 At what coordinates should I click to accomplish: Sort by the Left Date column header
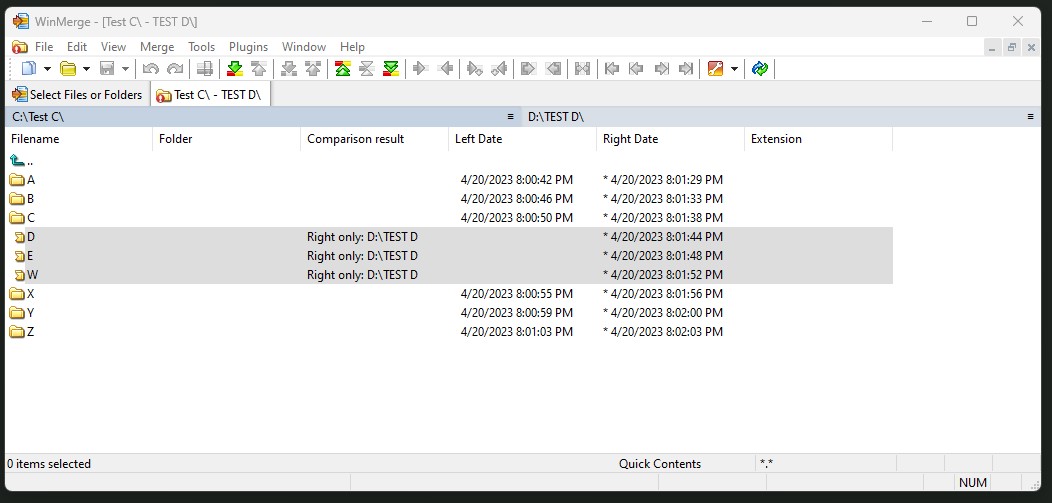click(x=523, y=139)
